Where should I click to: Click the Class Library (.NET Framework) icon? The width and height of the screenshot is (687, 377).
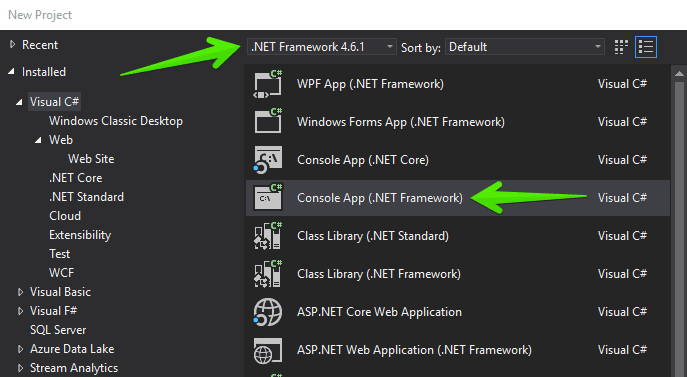pyautogui.click(x=268, y=274)
